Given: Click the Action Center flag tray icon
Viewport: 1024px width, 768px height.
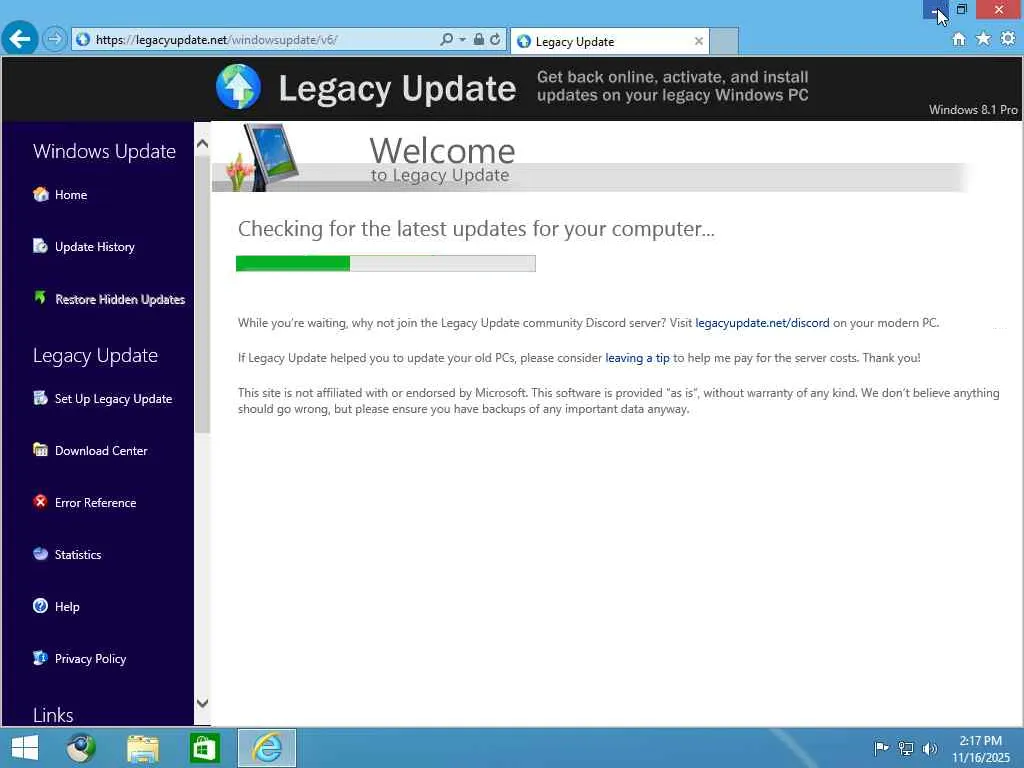Looking at the screenshot, I should [881, 748].
